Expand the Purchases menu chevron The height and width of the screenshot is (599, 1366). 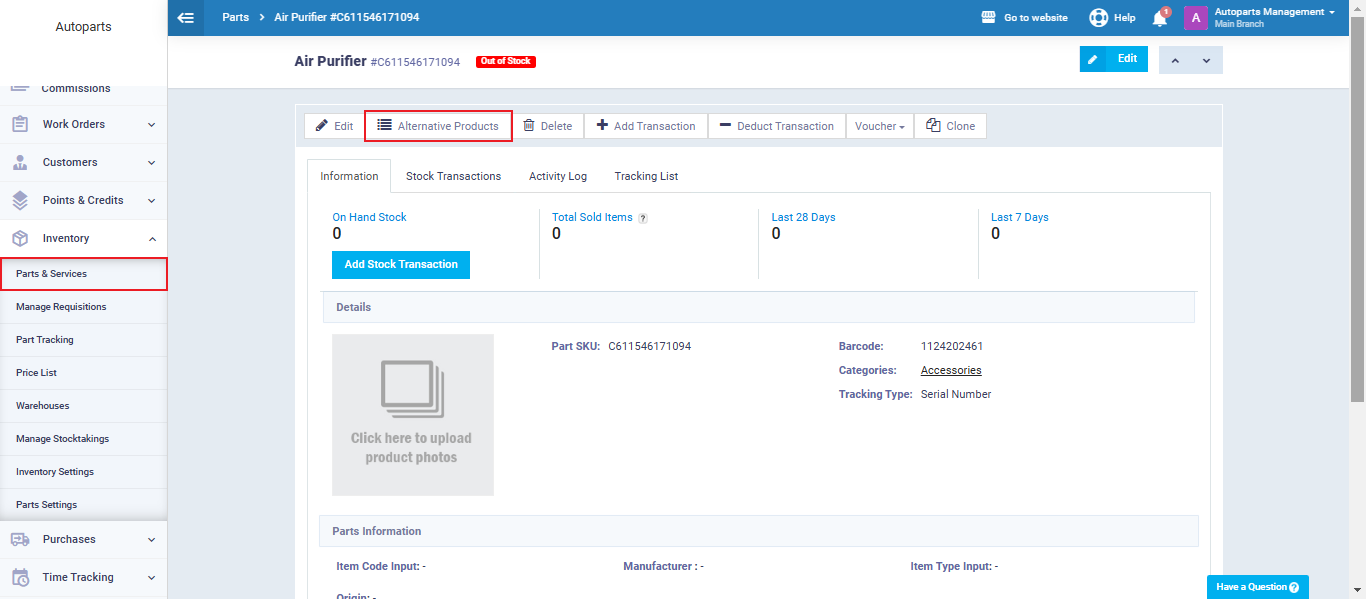tap(151, 540)
